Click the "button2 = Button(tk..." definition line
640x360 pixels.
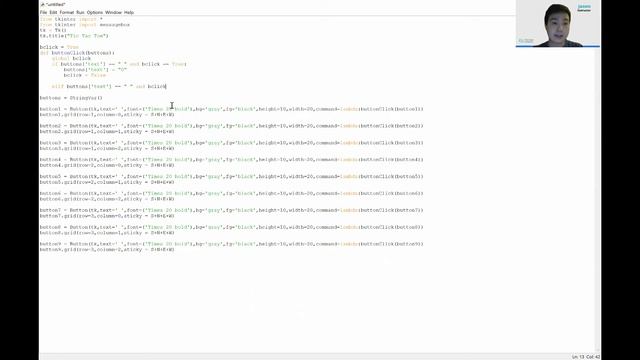pyautogui.click(x=231, y=126)
